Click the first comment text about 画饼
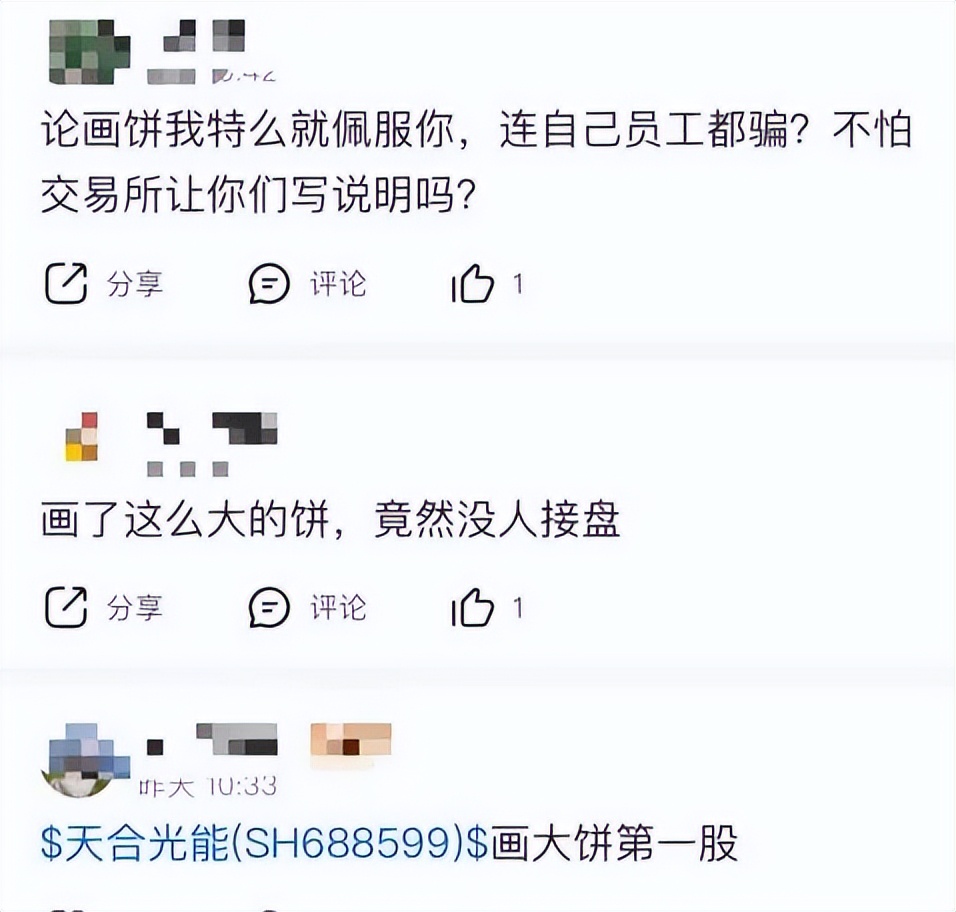Image resolution: width=956 pixels, height=912 pixels. [477, 162]
